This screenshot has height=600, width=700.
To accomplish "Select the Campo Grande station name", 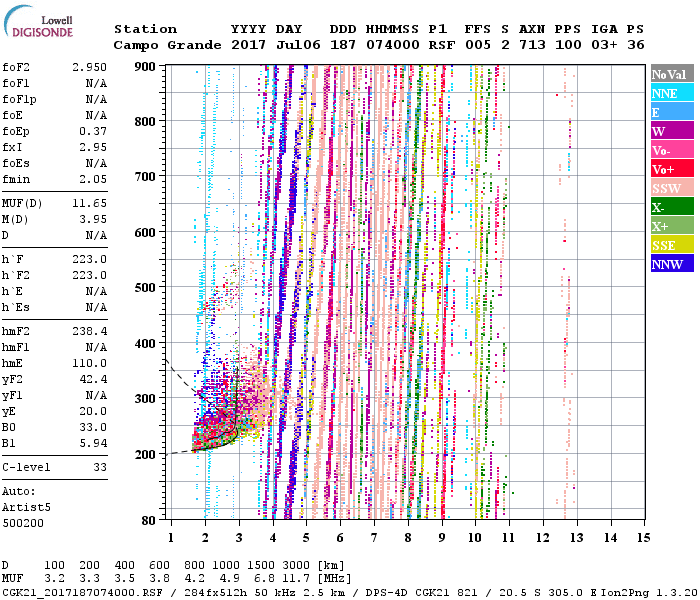I will pos(164,45).
